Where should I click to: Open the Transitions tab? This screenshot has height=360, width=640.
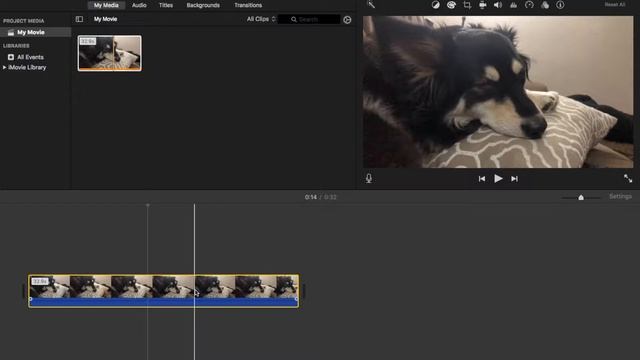248,5
